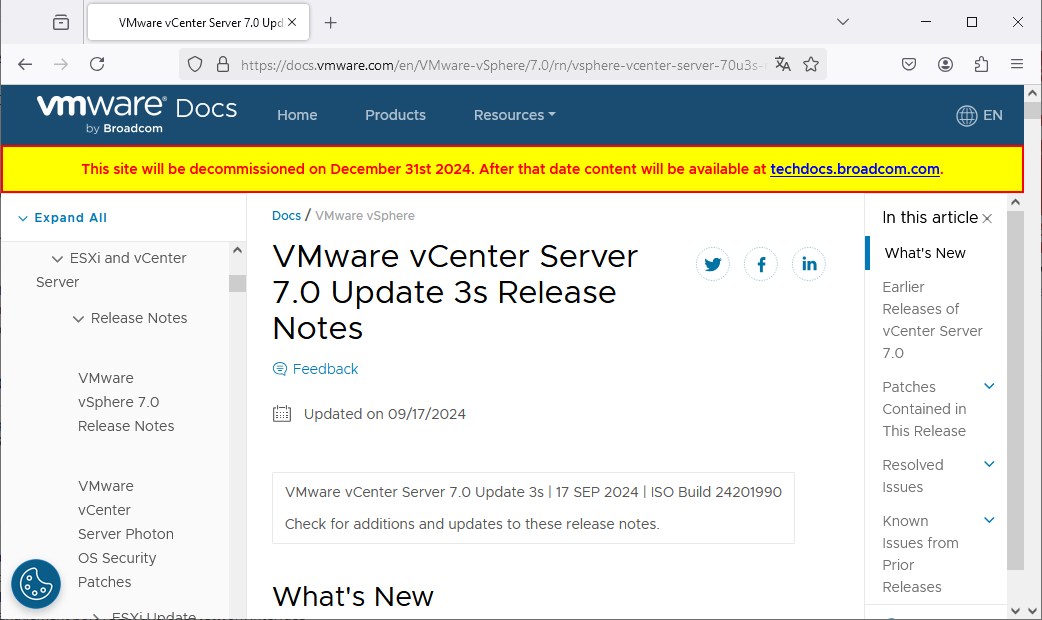Image resolution: width=1042 pixels, height=620 pixels.
Task: Jump to Resolved Issues section
Action: pos(912,476)
